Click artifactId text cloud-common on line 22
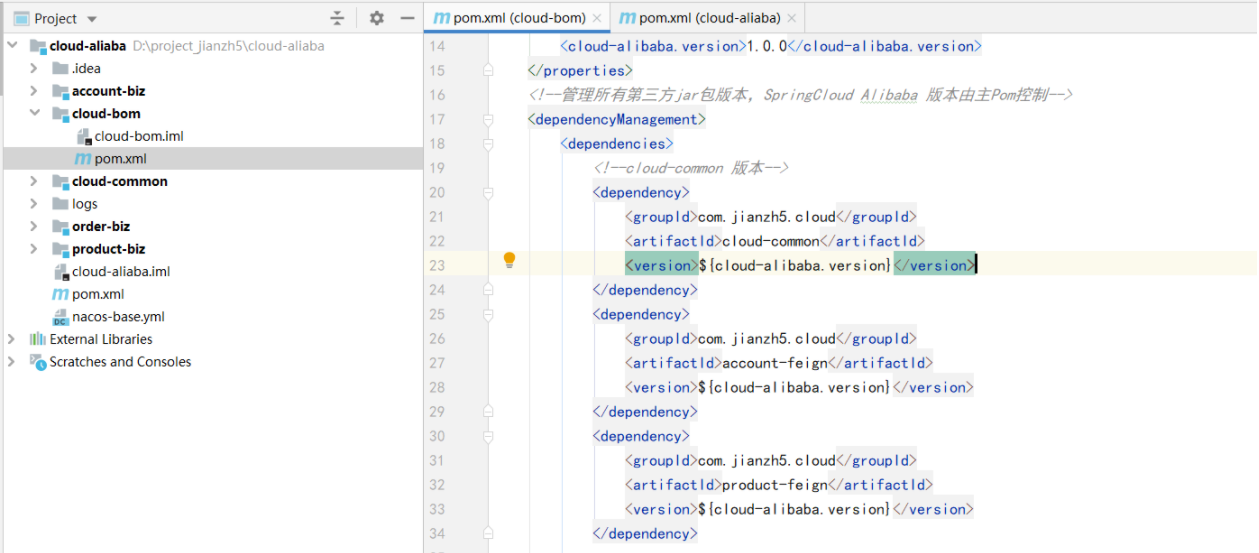 pos(770,241)
